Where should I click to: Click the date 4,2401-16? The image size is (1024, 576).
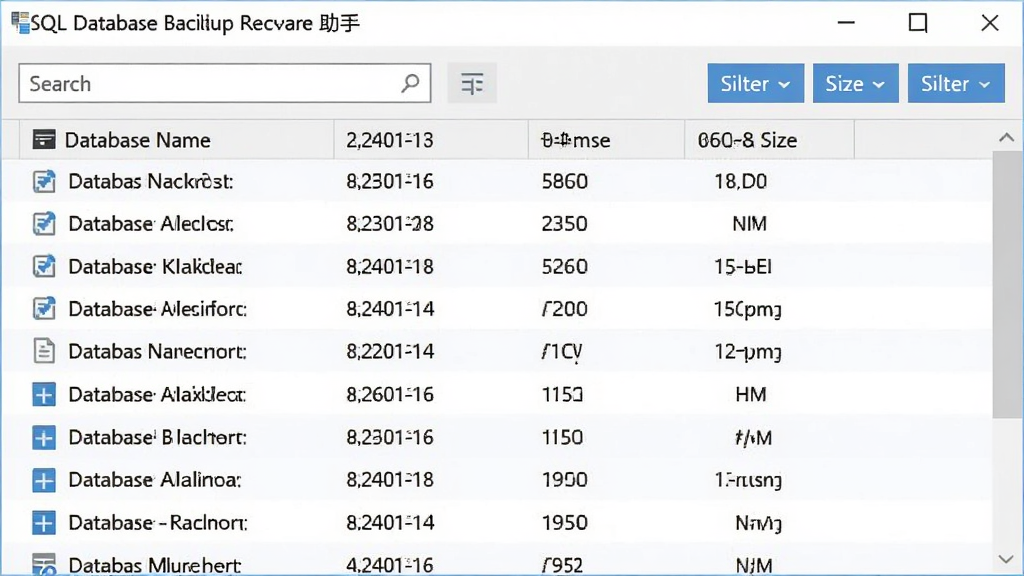[390, 565]
